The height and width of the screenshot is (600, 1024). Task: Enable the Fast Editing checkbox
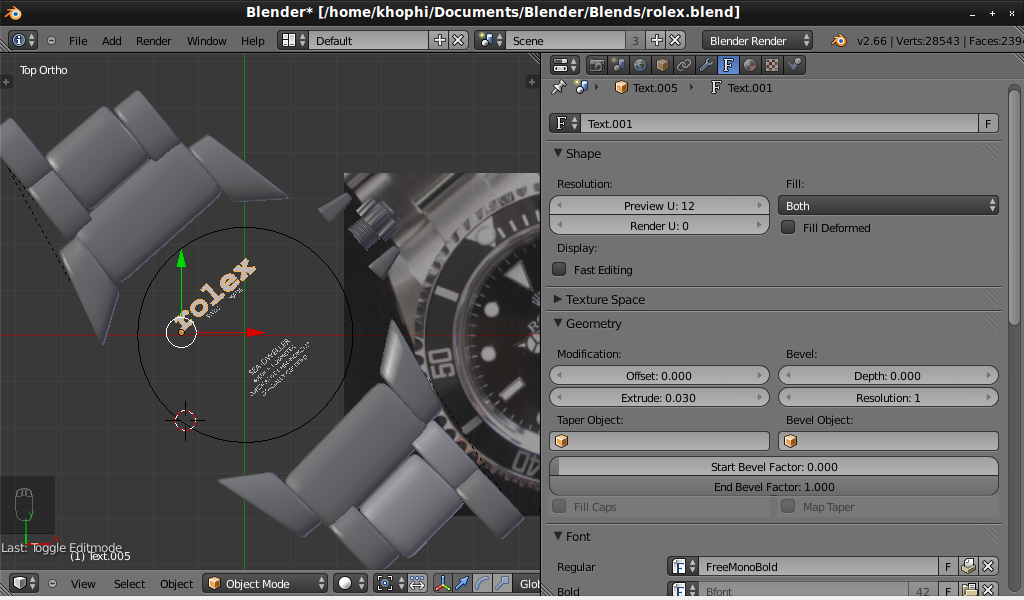(x=559, y=270)
